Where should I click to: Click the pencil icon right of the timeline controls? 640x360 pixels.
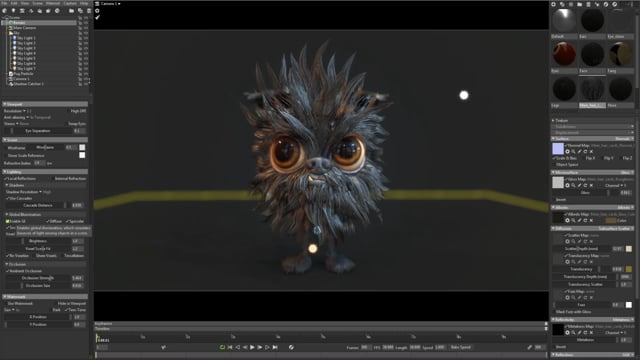529,347
